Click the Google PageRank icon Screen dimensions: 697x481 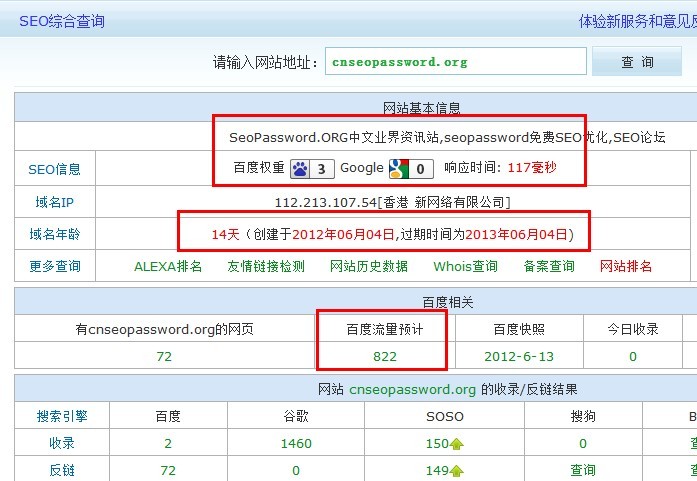click(399, 169)
